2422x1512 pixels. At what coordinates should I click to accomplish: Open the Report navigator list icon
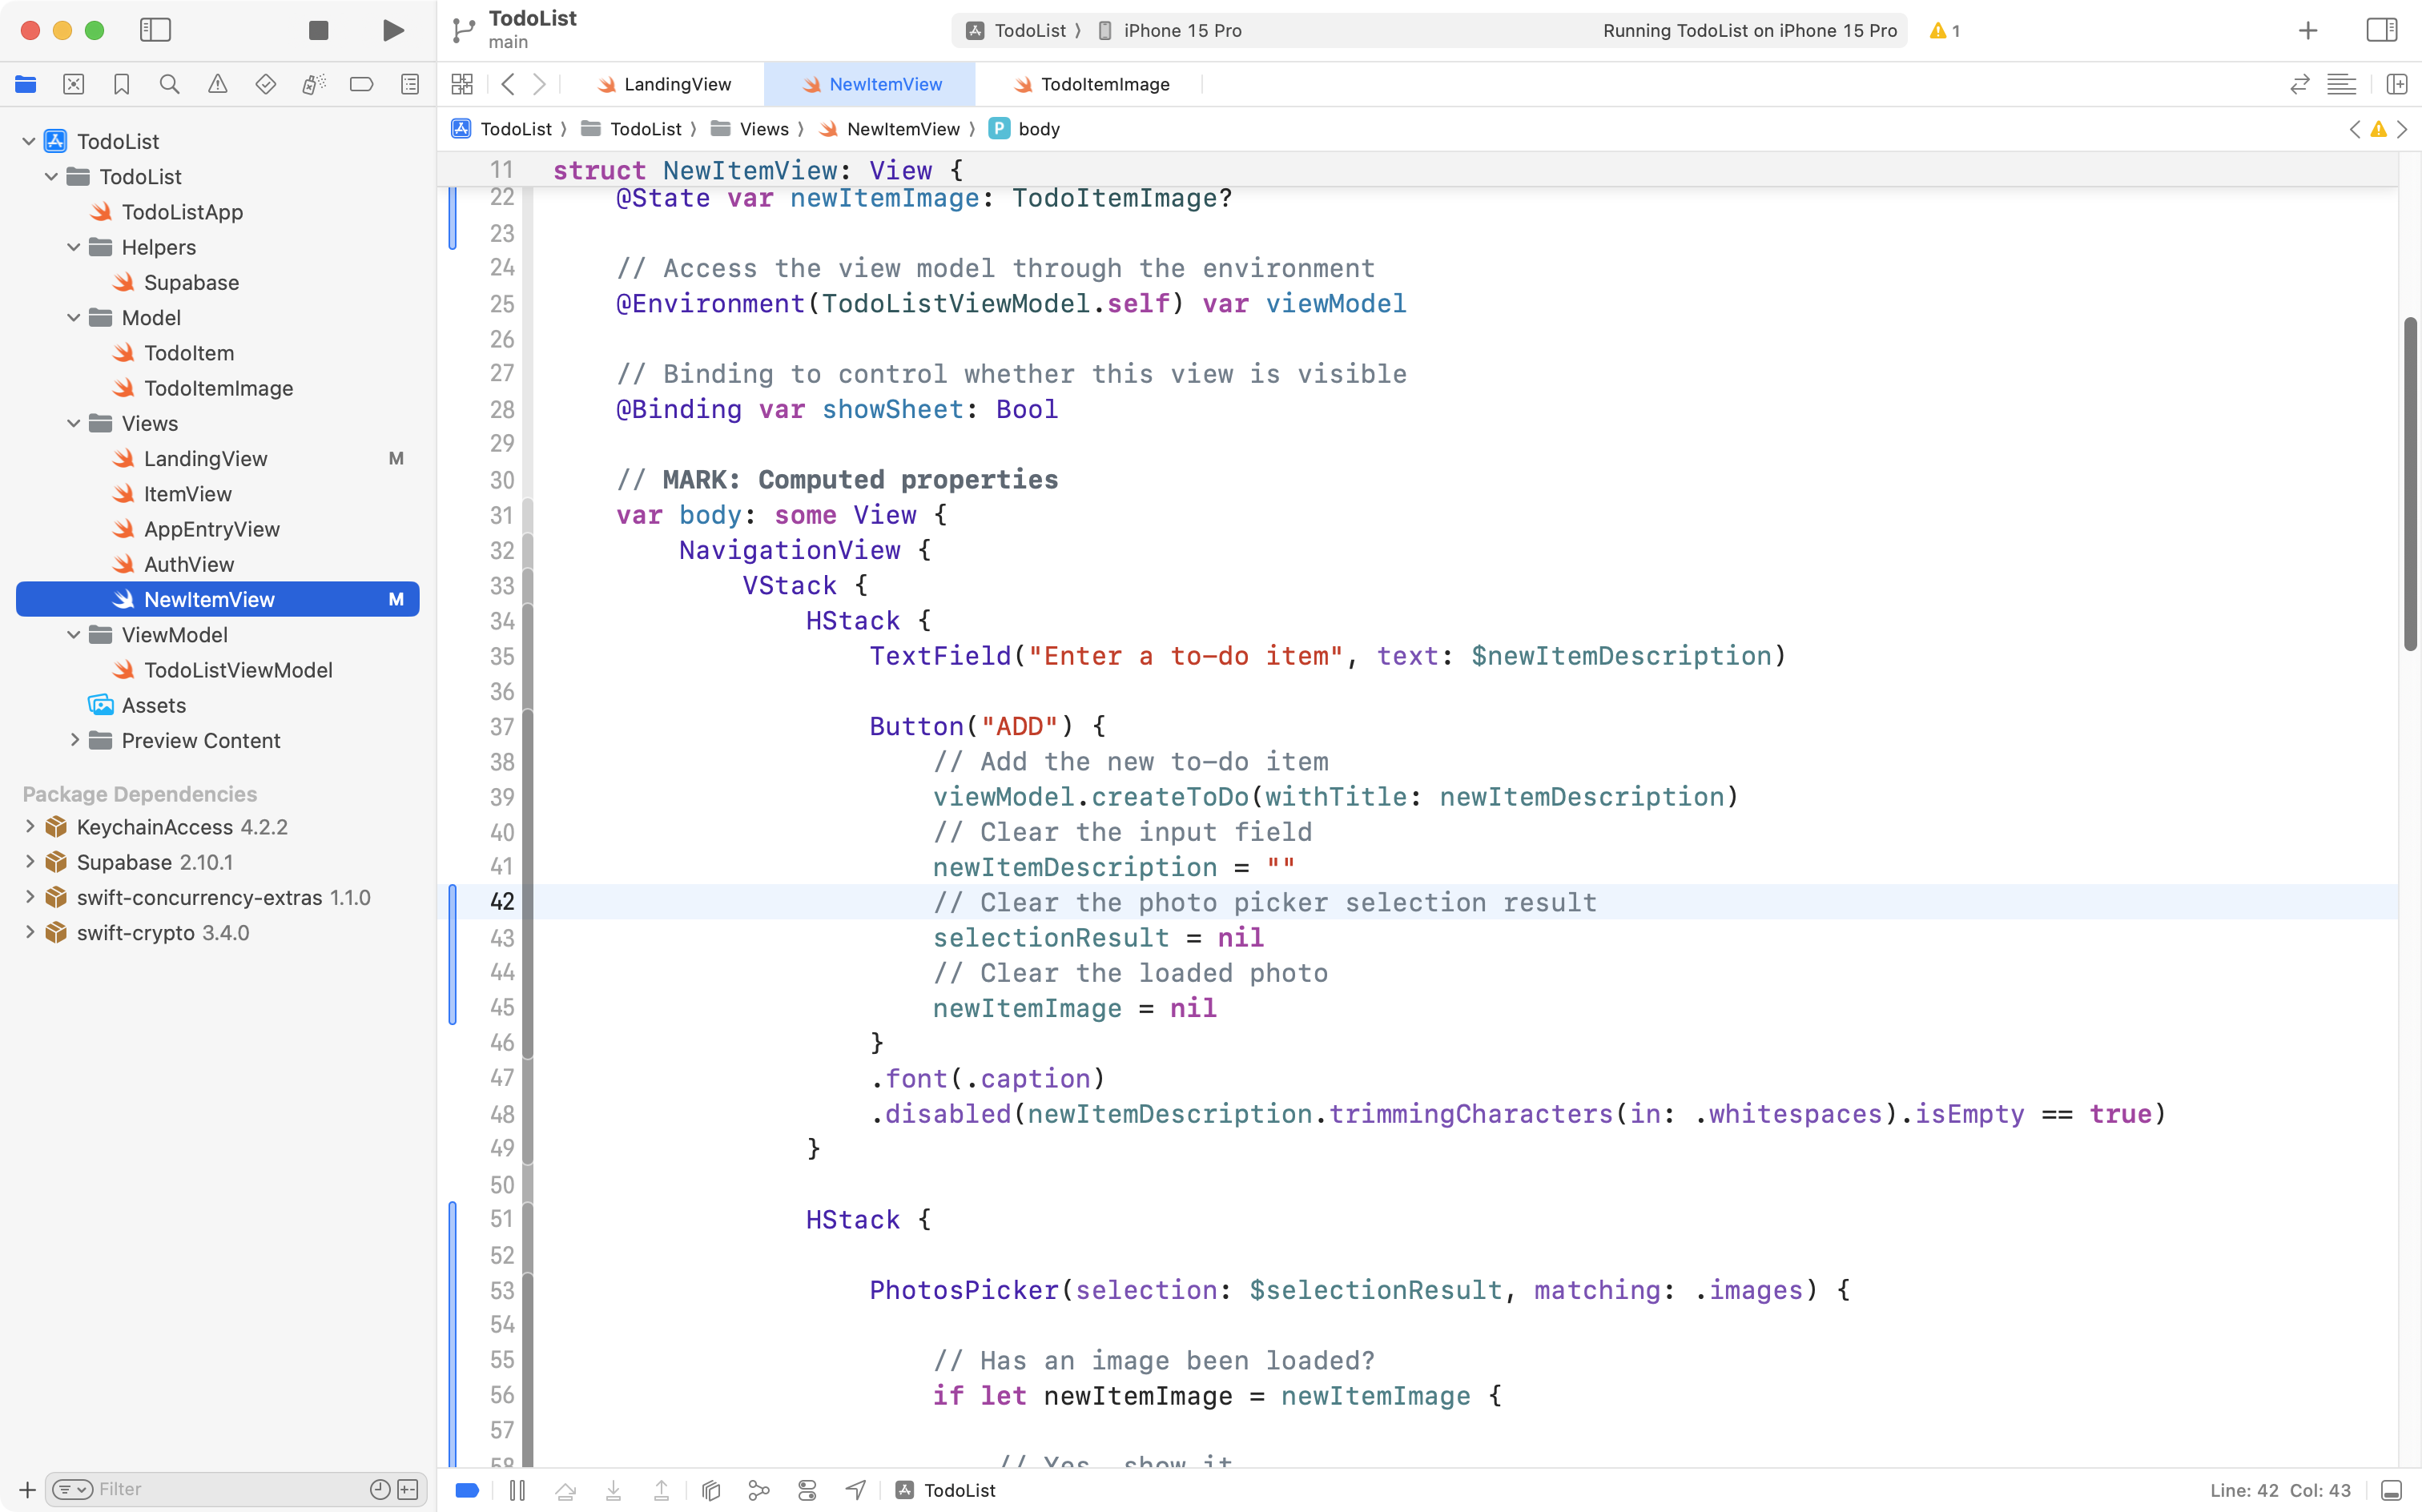pyautogui.click(x=410, y=84)
